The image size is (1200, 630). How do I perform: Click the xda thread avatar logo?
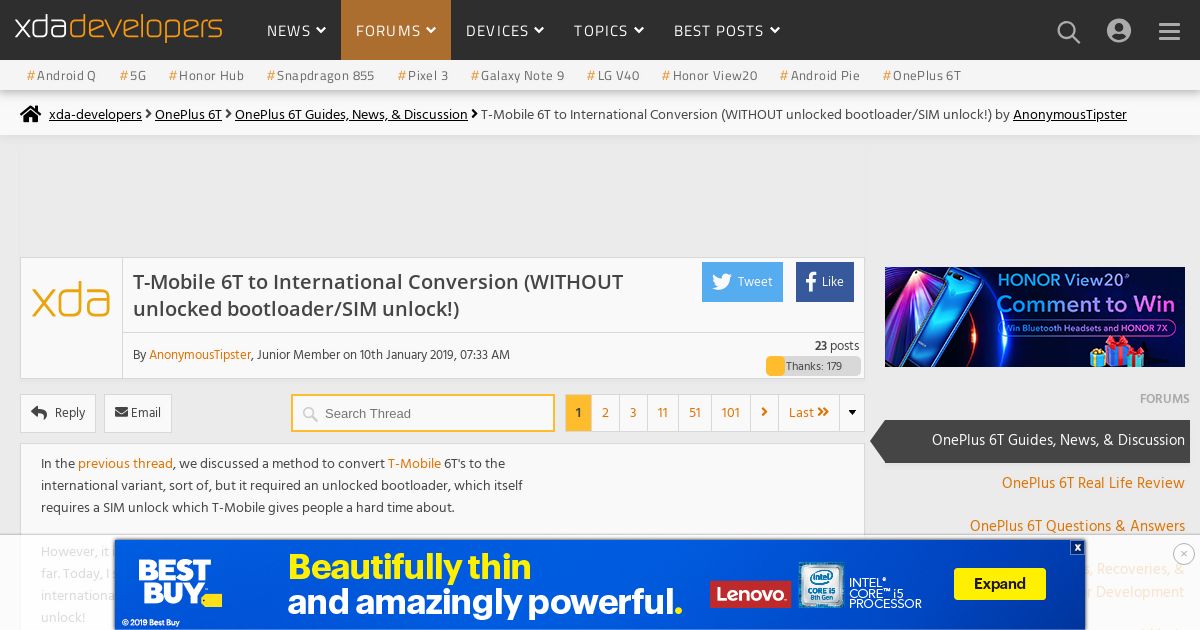(x=71, y=301)
